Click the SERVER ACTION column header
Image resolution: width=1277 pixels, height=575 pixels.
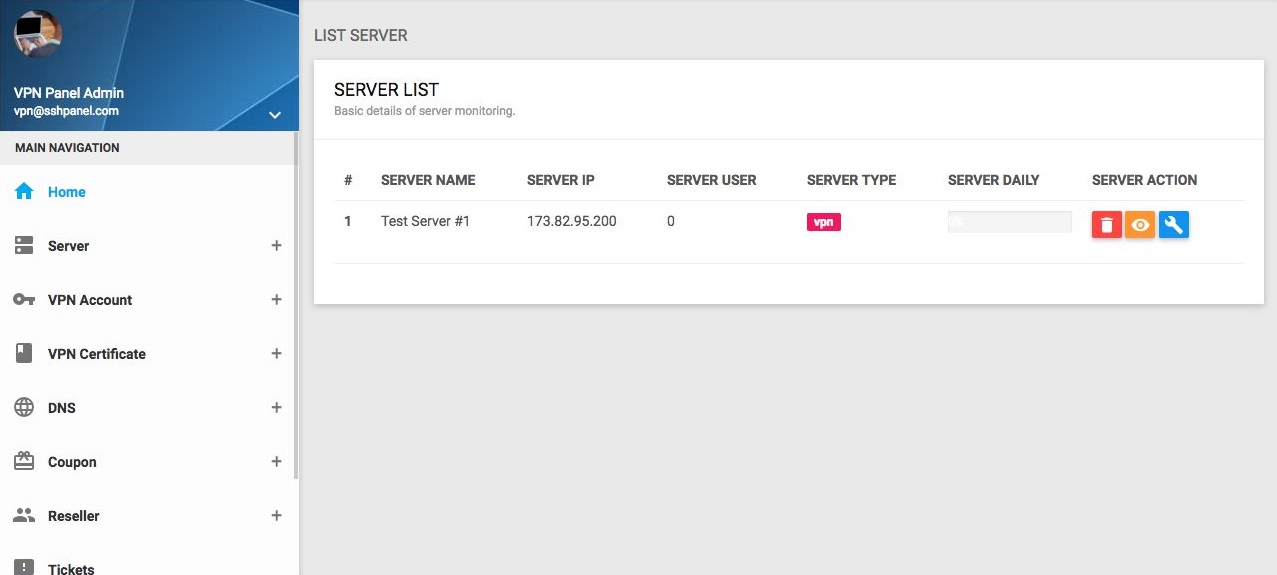(1144, 180)
